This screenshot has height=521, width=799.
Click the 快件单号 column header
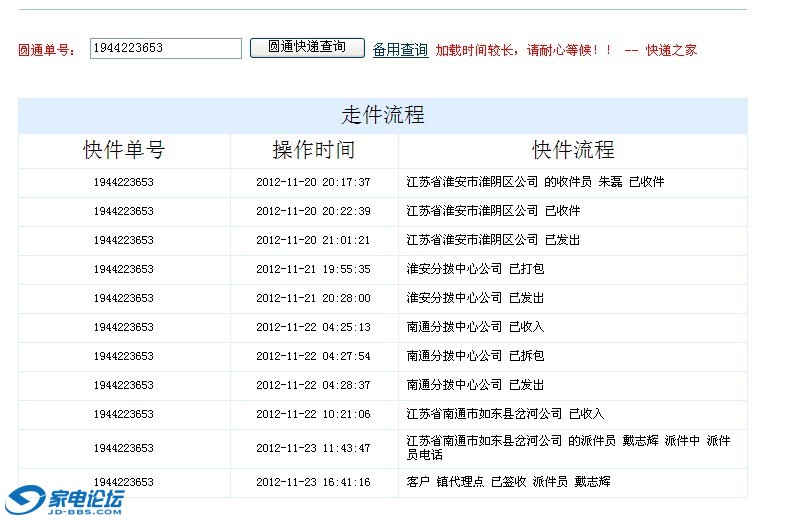[x=124, y=150]
